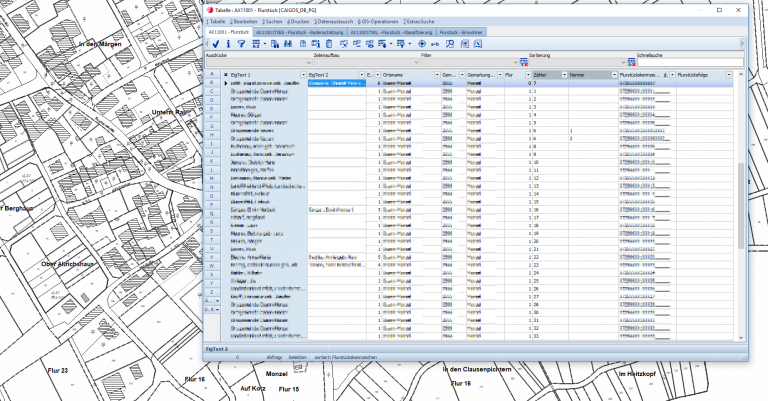The width and height of the screenshot is (768, 401).
Task: Open the arrow beside the funnel-table icon
Action: [x=410, y=44]
